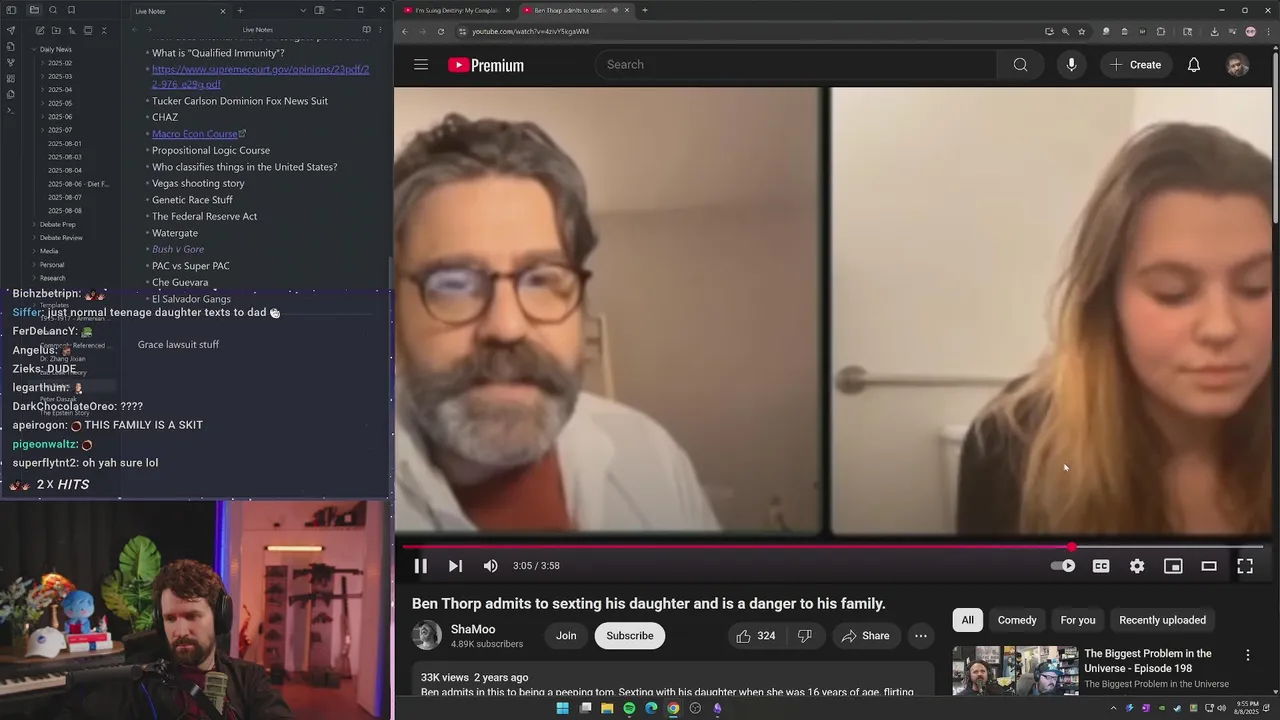Screen dimensions: 1280x720
Task: Open the Bush v Gore note link
Action: point(178,249)
